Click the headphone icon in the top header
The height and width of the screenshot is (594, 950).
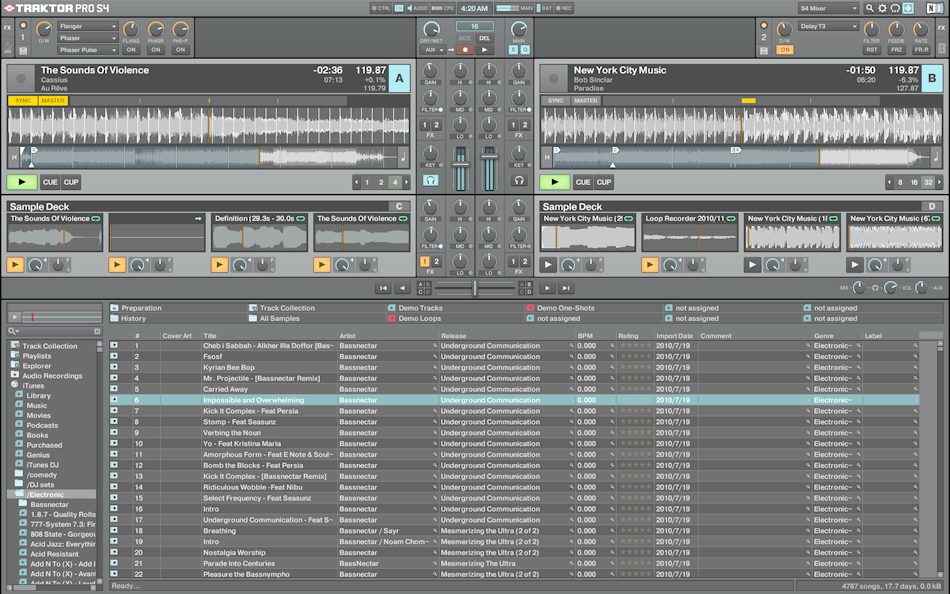(895, 8)
